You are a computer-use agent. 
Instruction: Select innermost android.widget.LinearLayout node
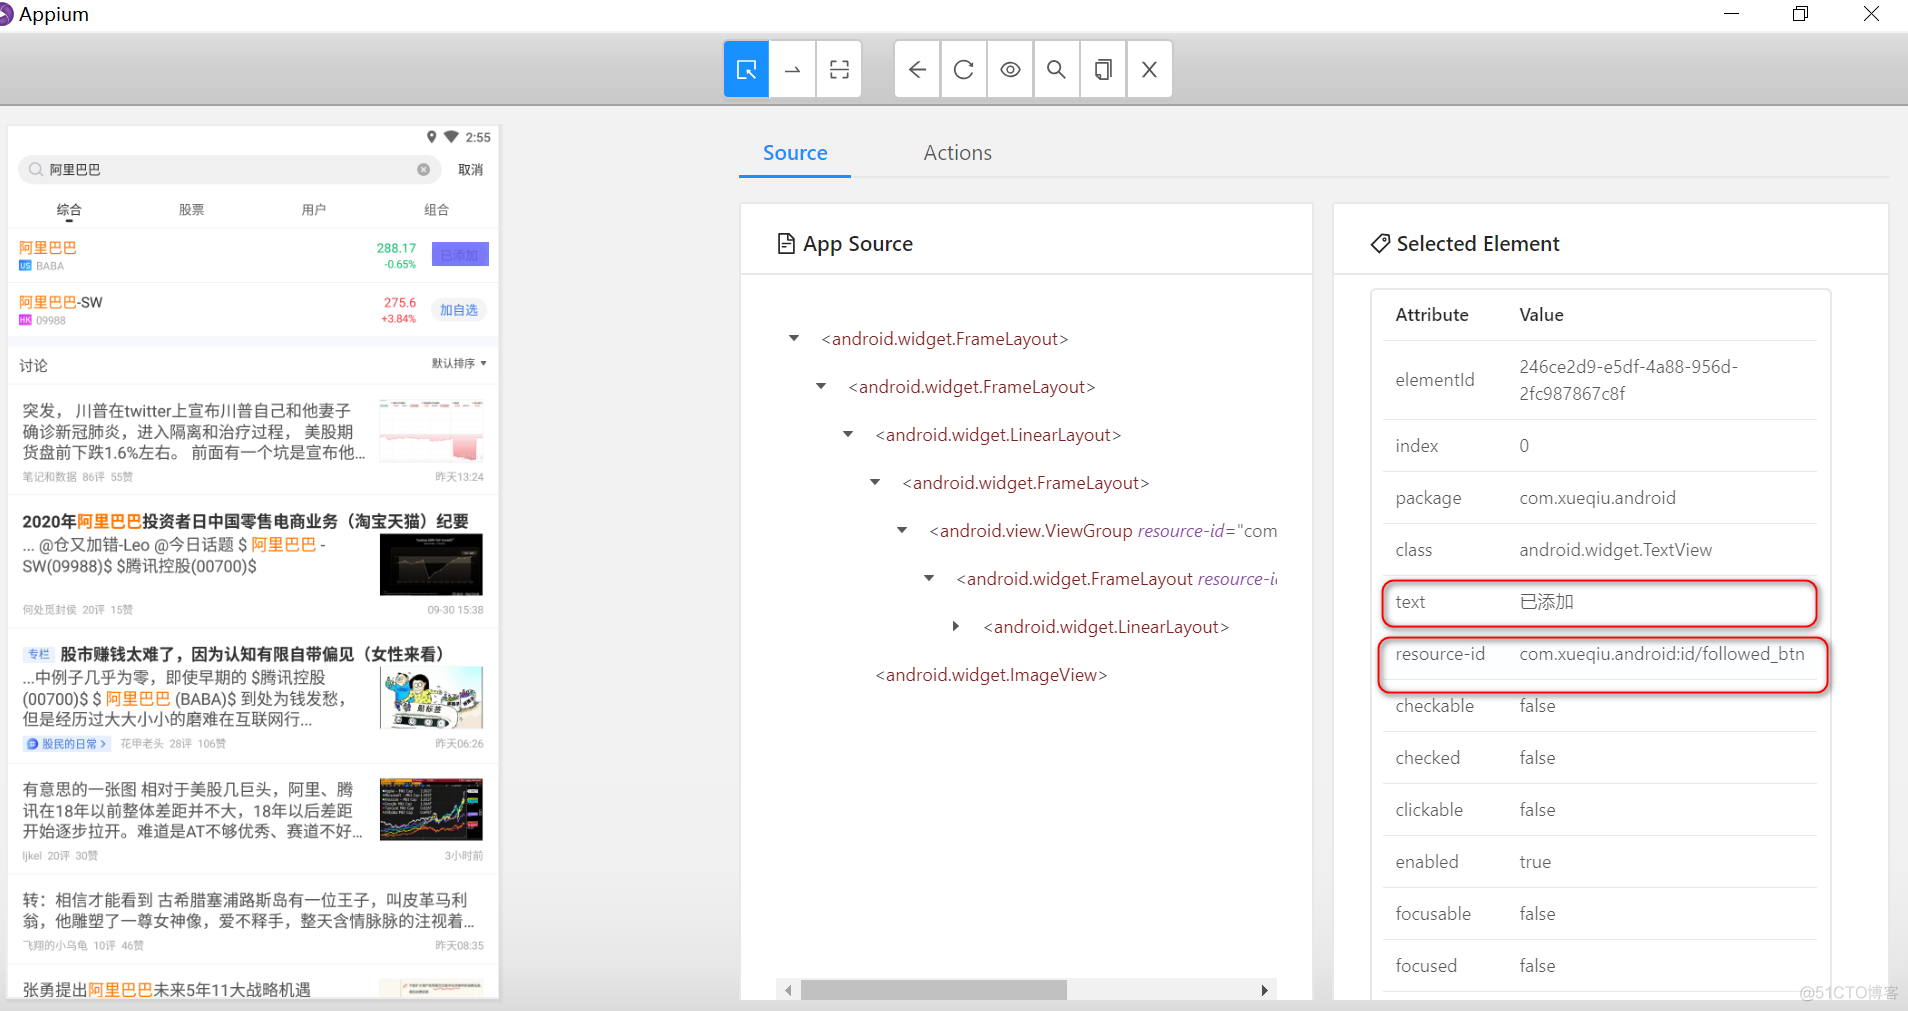(x=1106, y=627)
